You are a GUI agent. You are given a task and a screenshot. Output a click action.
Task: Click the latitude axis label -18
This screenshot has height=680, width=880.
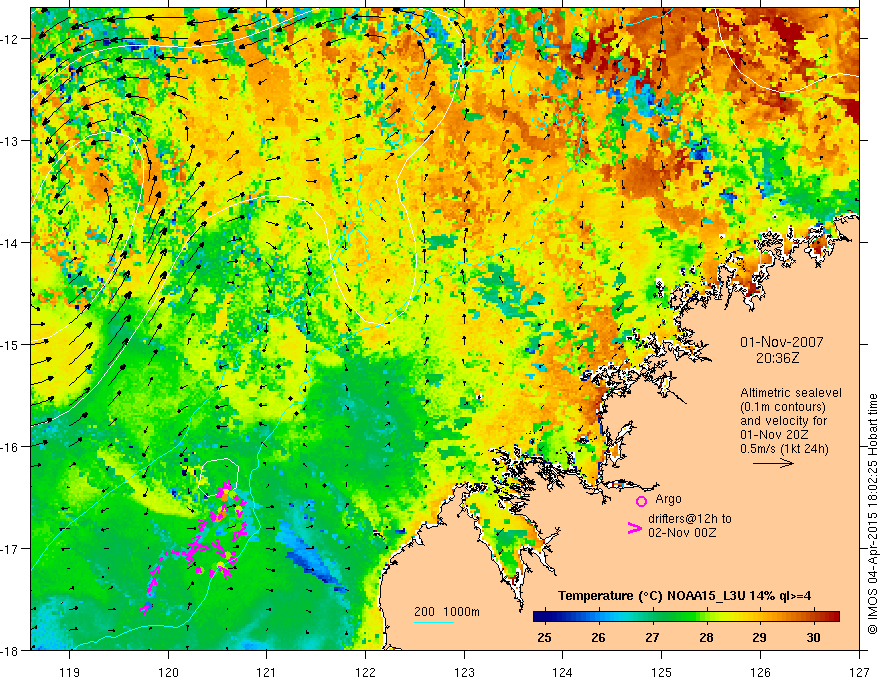click(10, 650)
